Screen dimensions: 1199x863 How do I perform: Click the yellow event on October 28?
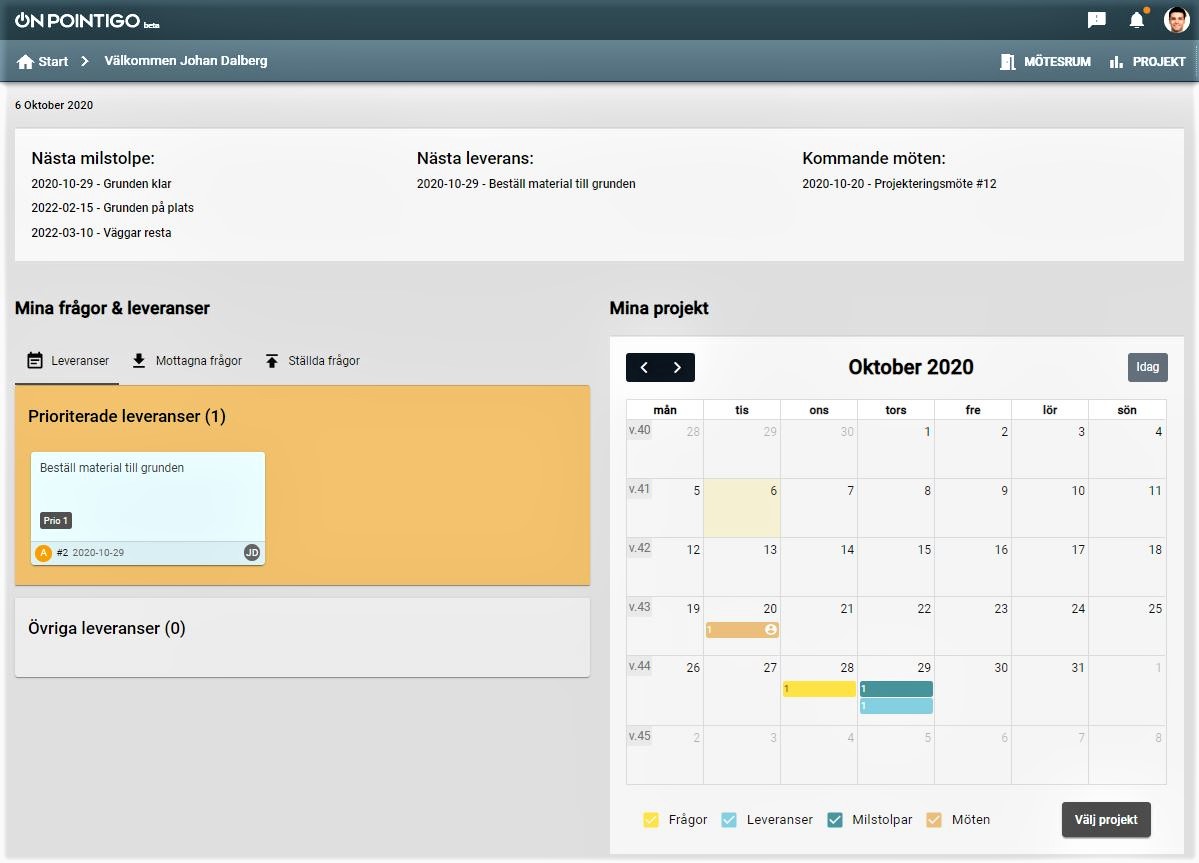click(x=819, y=689)
